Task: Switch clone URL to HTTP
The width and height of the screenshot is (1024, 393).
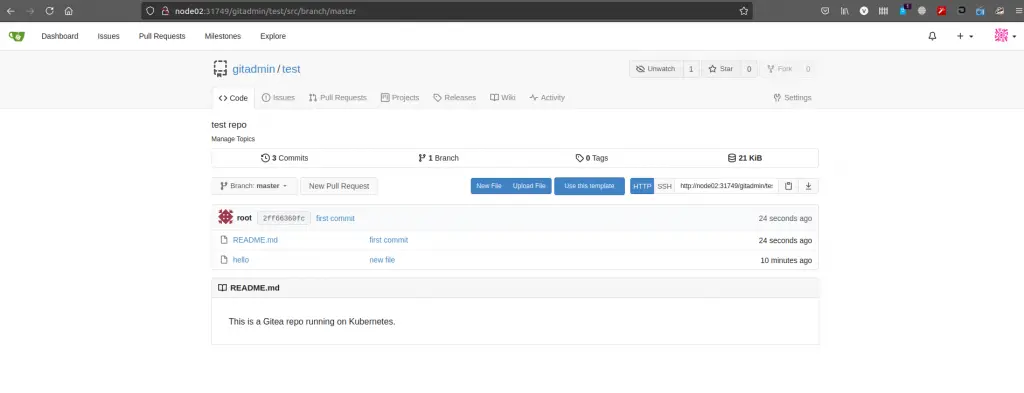Action: [642, 186]
